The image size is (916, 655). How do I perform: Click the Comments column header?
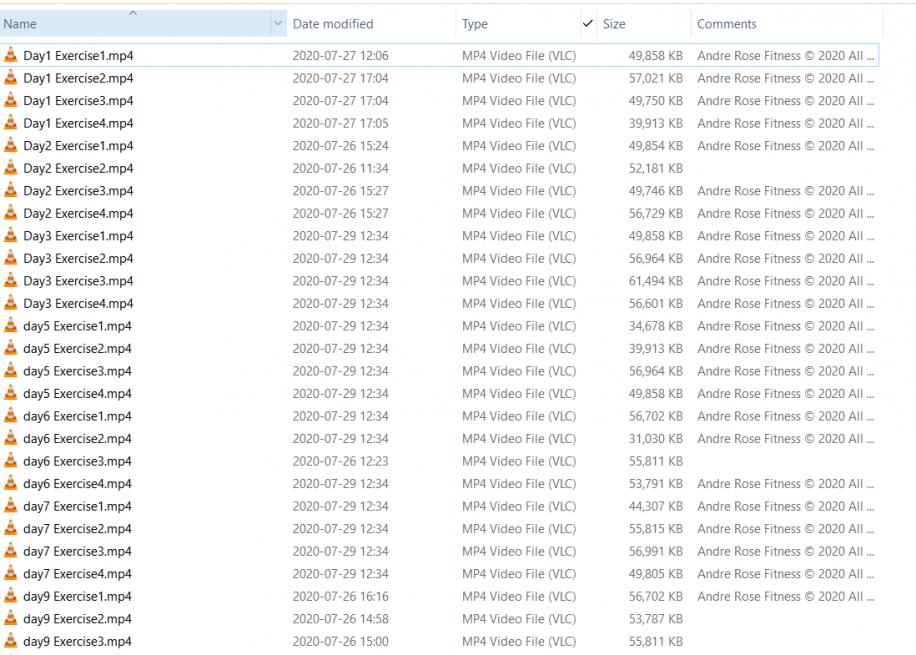tap(727, 24)
